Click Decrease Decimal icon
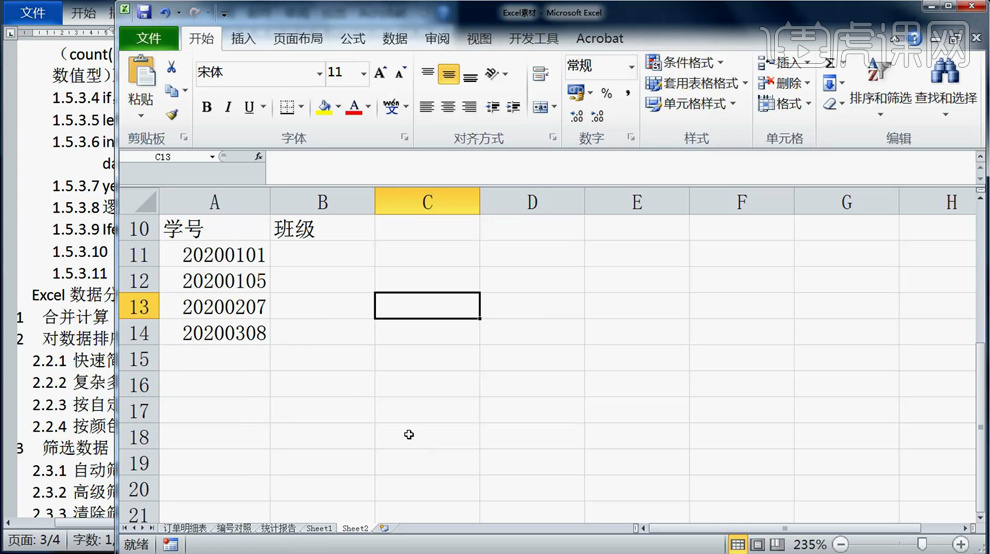 click(x=597, y=116)
